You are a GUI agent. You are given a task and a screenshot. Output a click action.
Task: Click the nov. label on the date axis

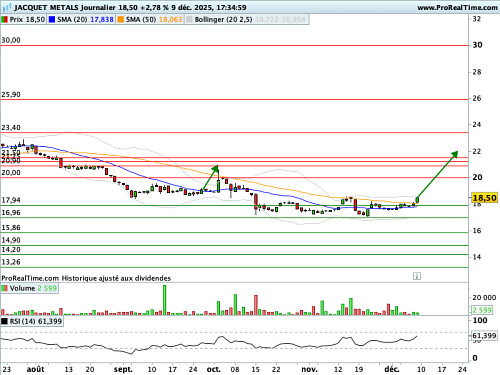click(309, 369)
